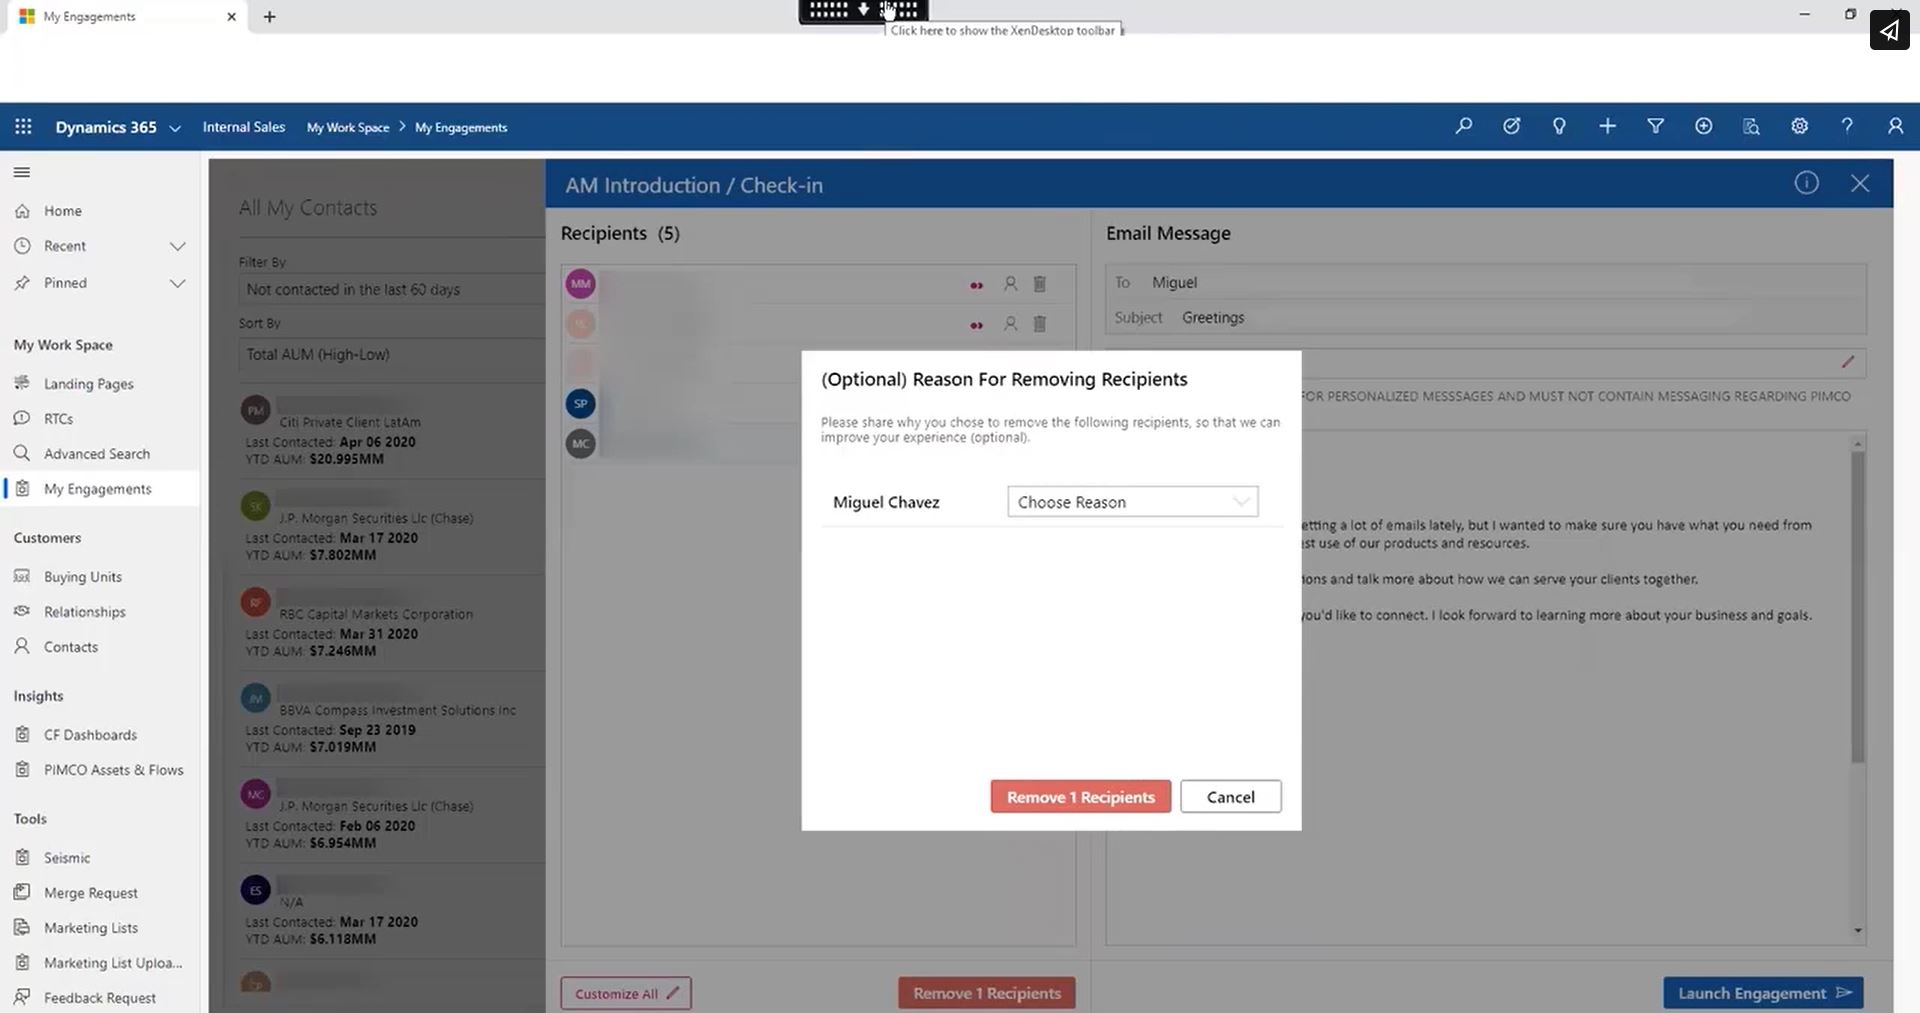The height and width of the screenshot is (1013, 1920).
Task: Click the advanced filter funnel icon
Action: point(1655,126)
